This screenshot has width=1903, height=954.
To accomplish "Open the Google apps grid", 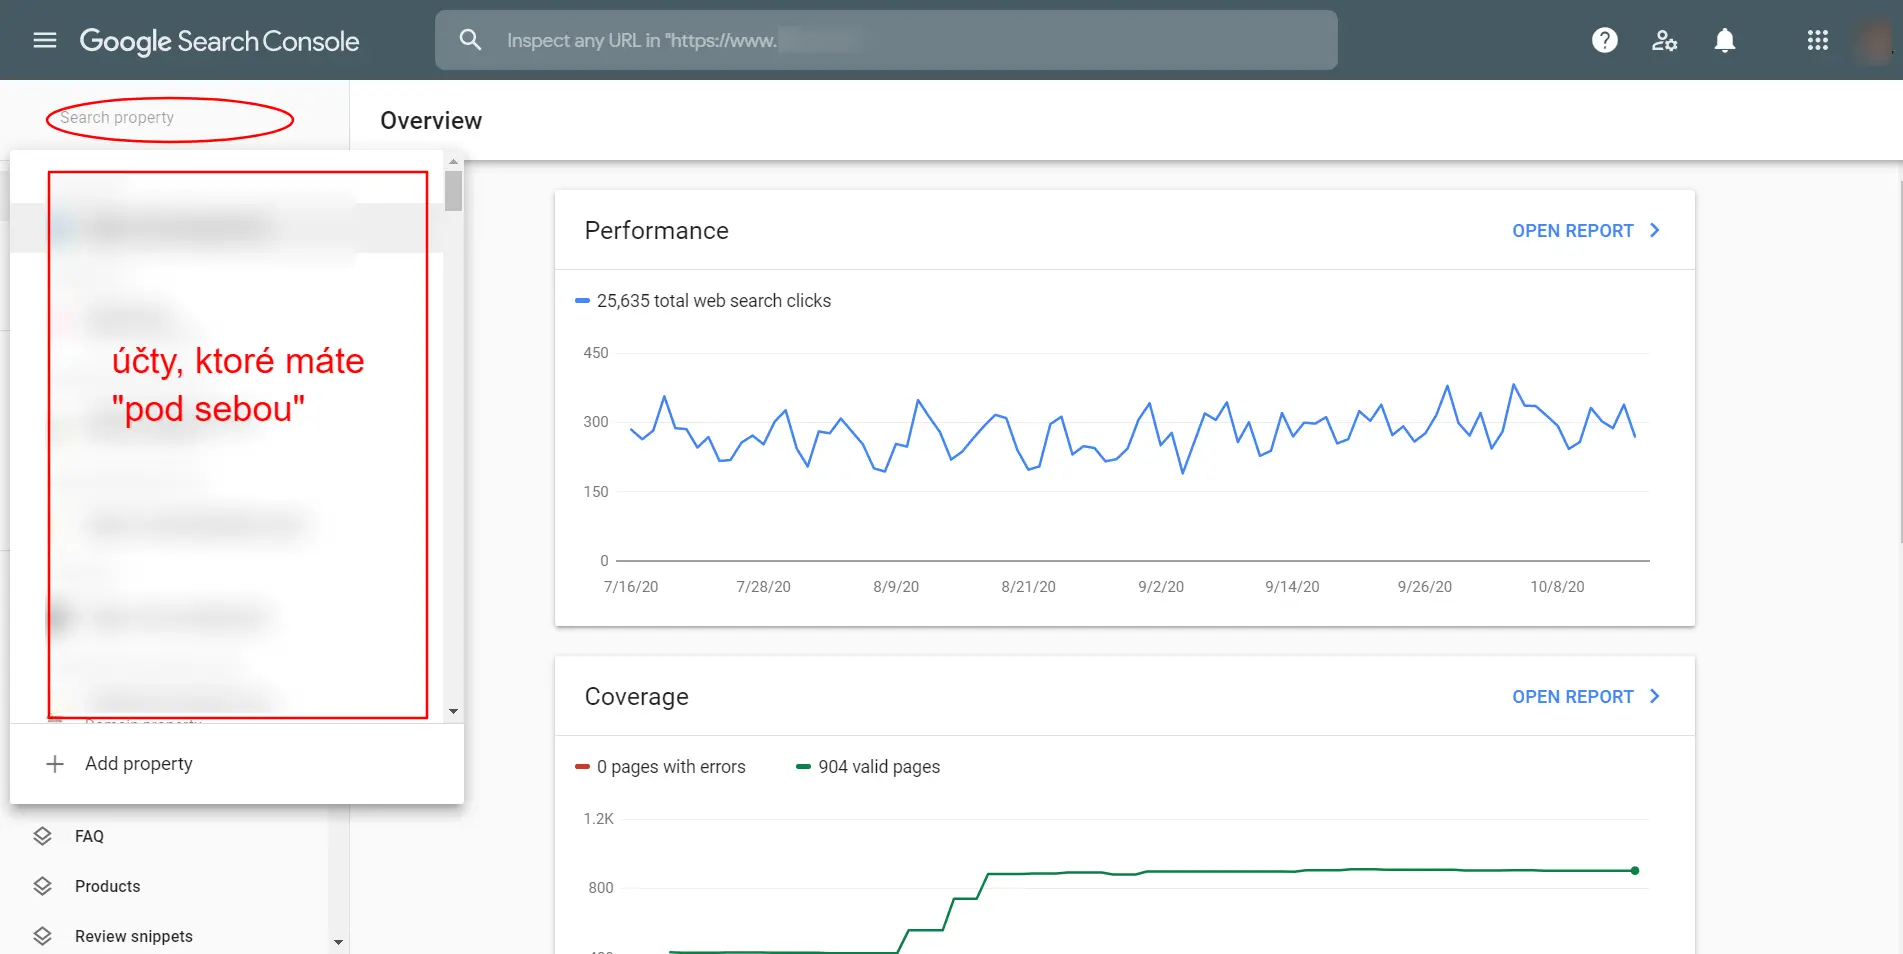I will pos(1818,40).
